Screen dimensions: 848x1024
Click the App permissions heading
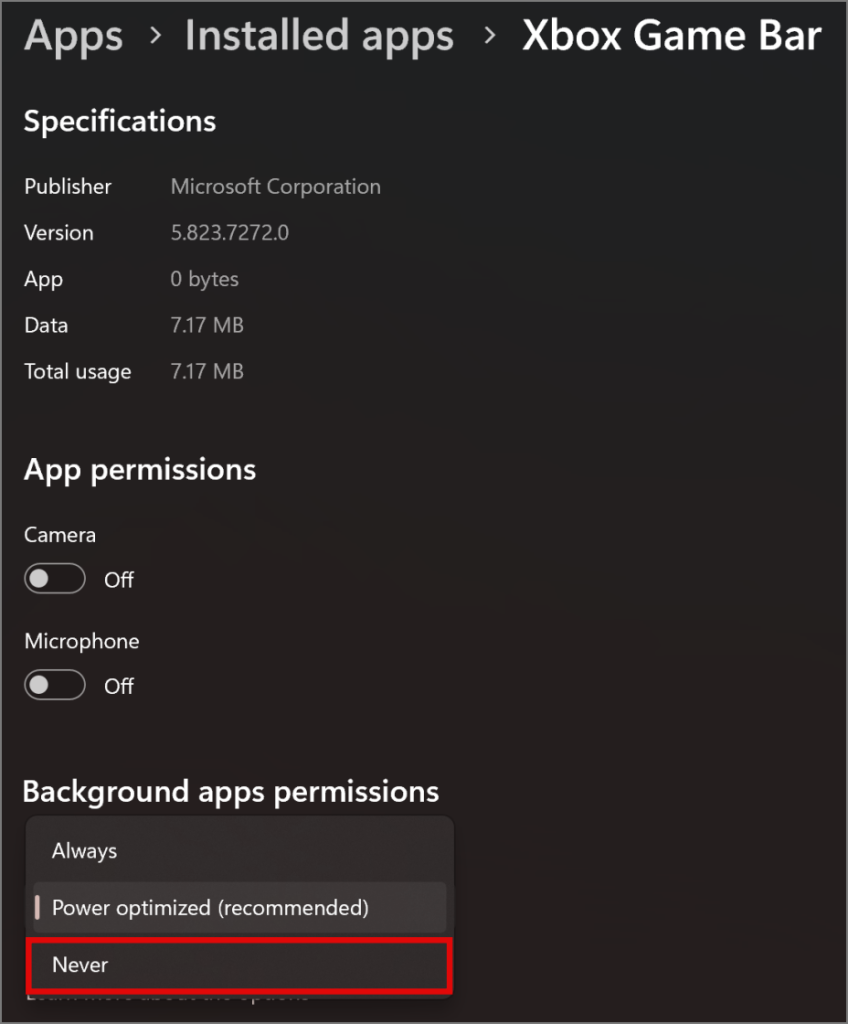coord(140,470)
